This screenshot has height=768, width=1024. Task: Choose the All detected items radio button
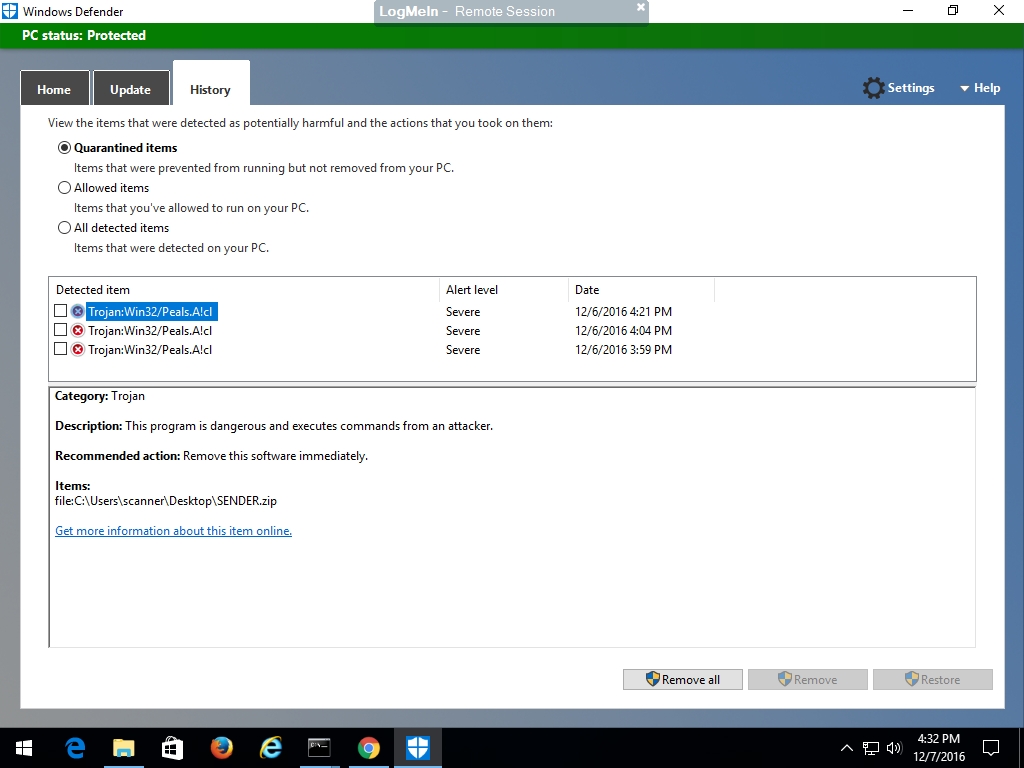(64, 228)
